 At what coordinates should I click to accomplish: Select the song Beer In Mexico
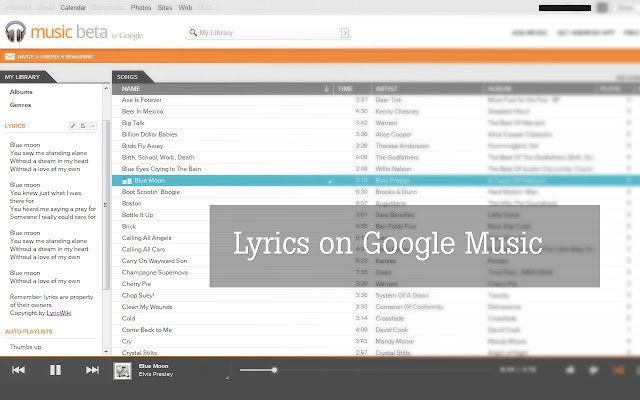[x=142, y=111]
